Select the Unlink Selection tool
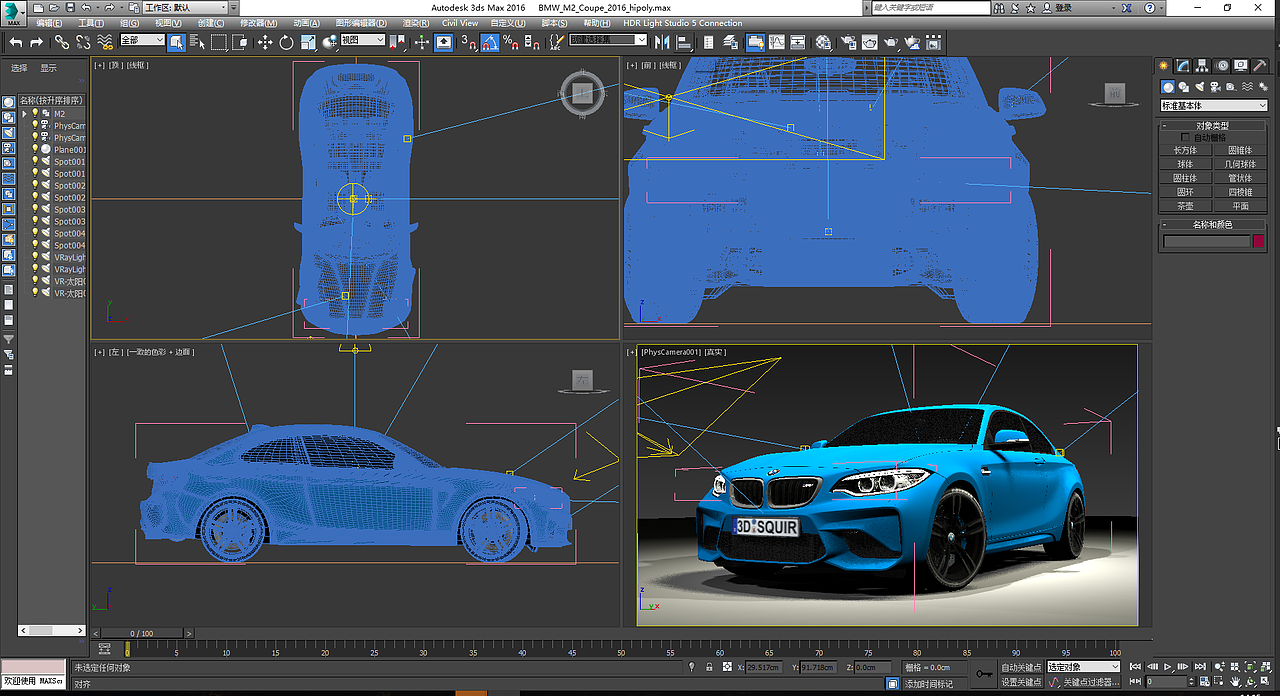1280x696 pixels. tap(83, 42)
